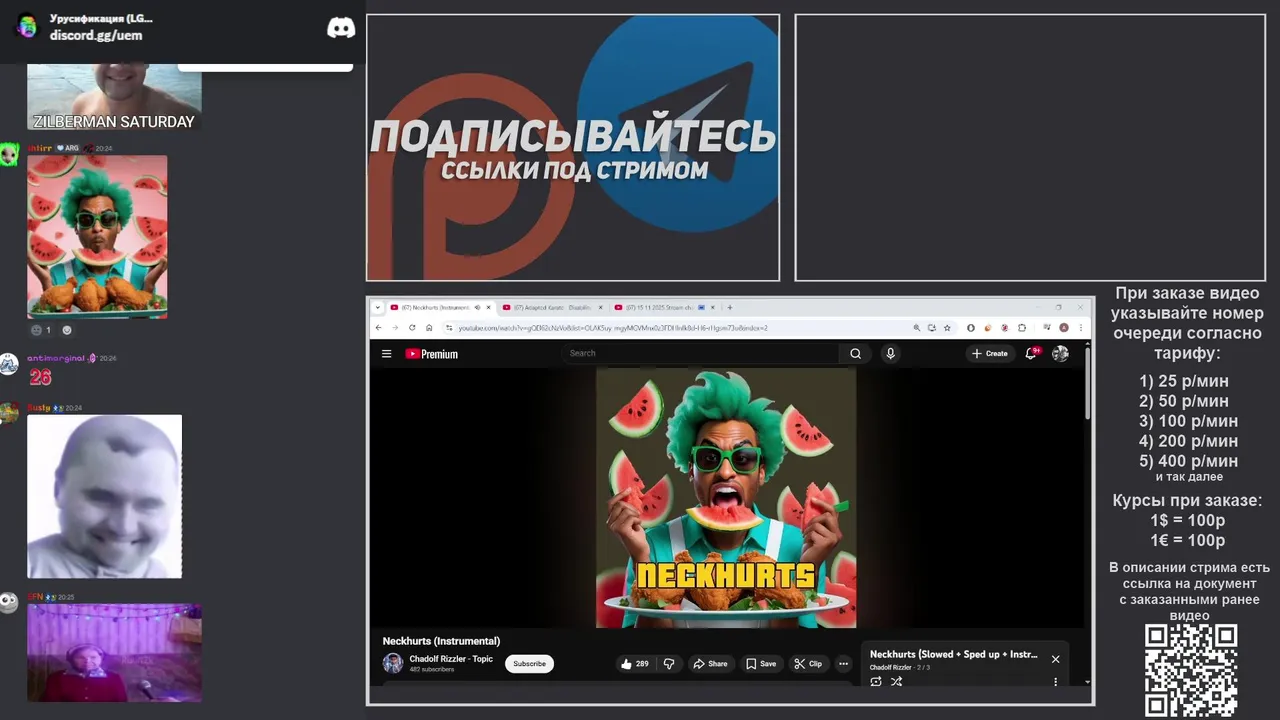Click the Подписывайтесь banner image
Viewport: 1280px width, 720px height.
pos(573,148)
